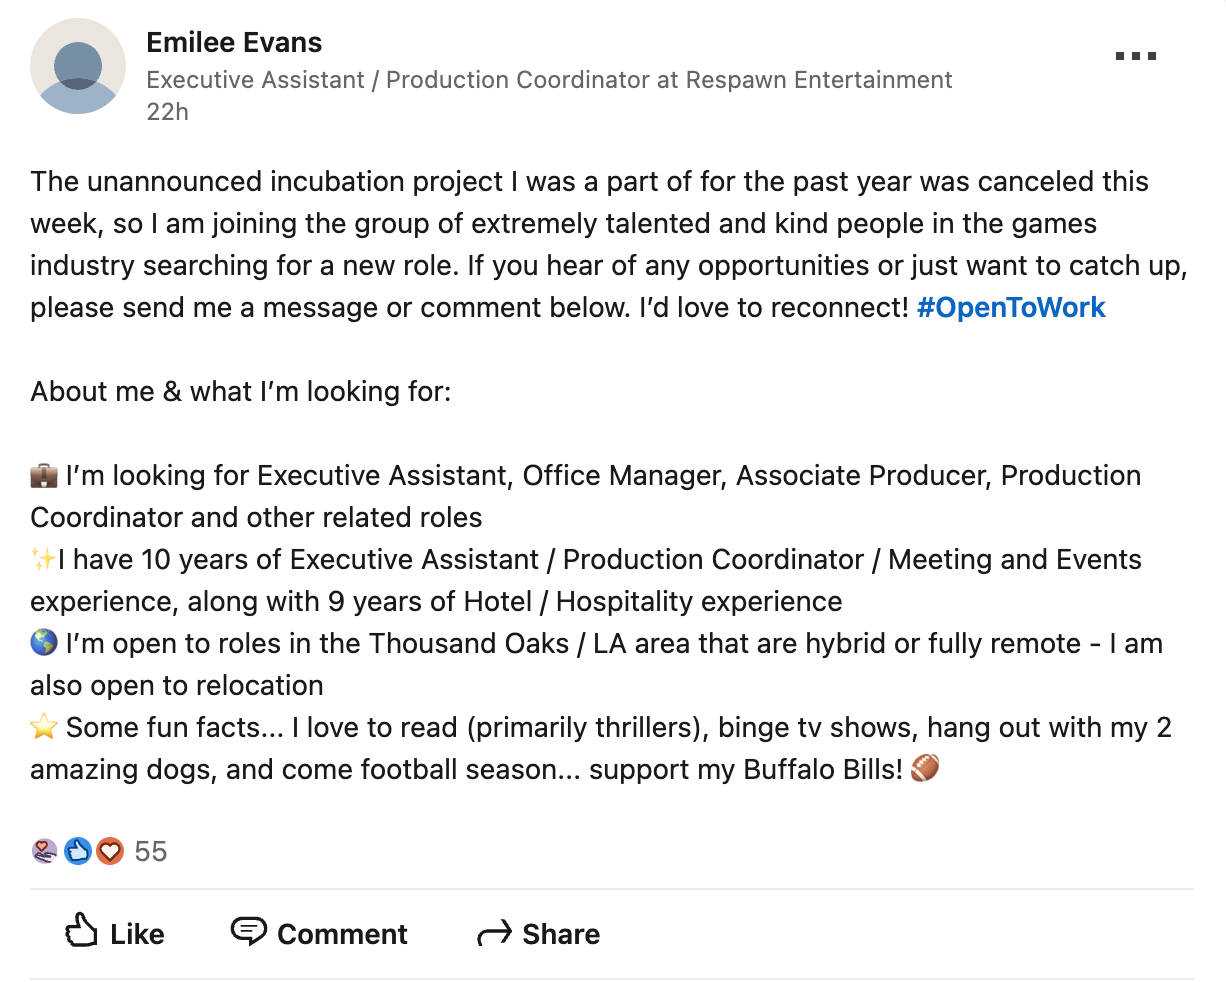This screenshot has width=1226, height=982.
Task: View the 55 reactions count
Action: pyautogui.click(x=151, y=851)
